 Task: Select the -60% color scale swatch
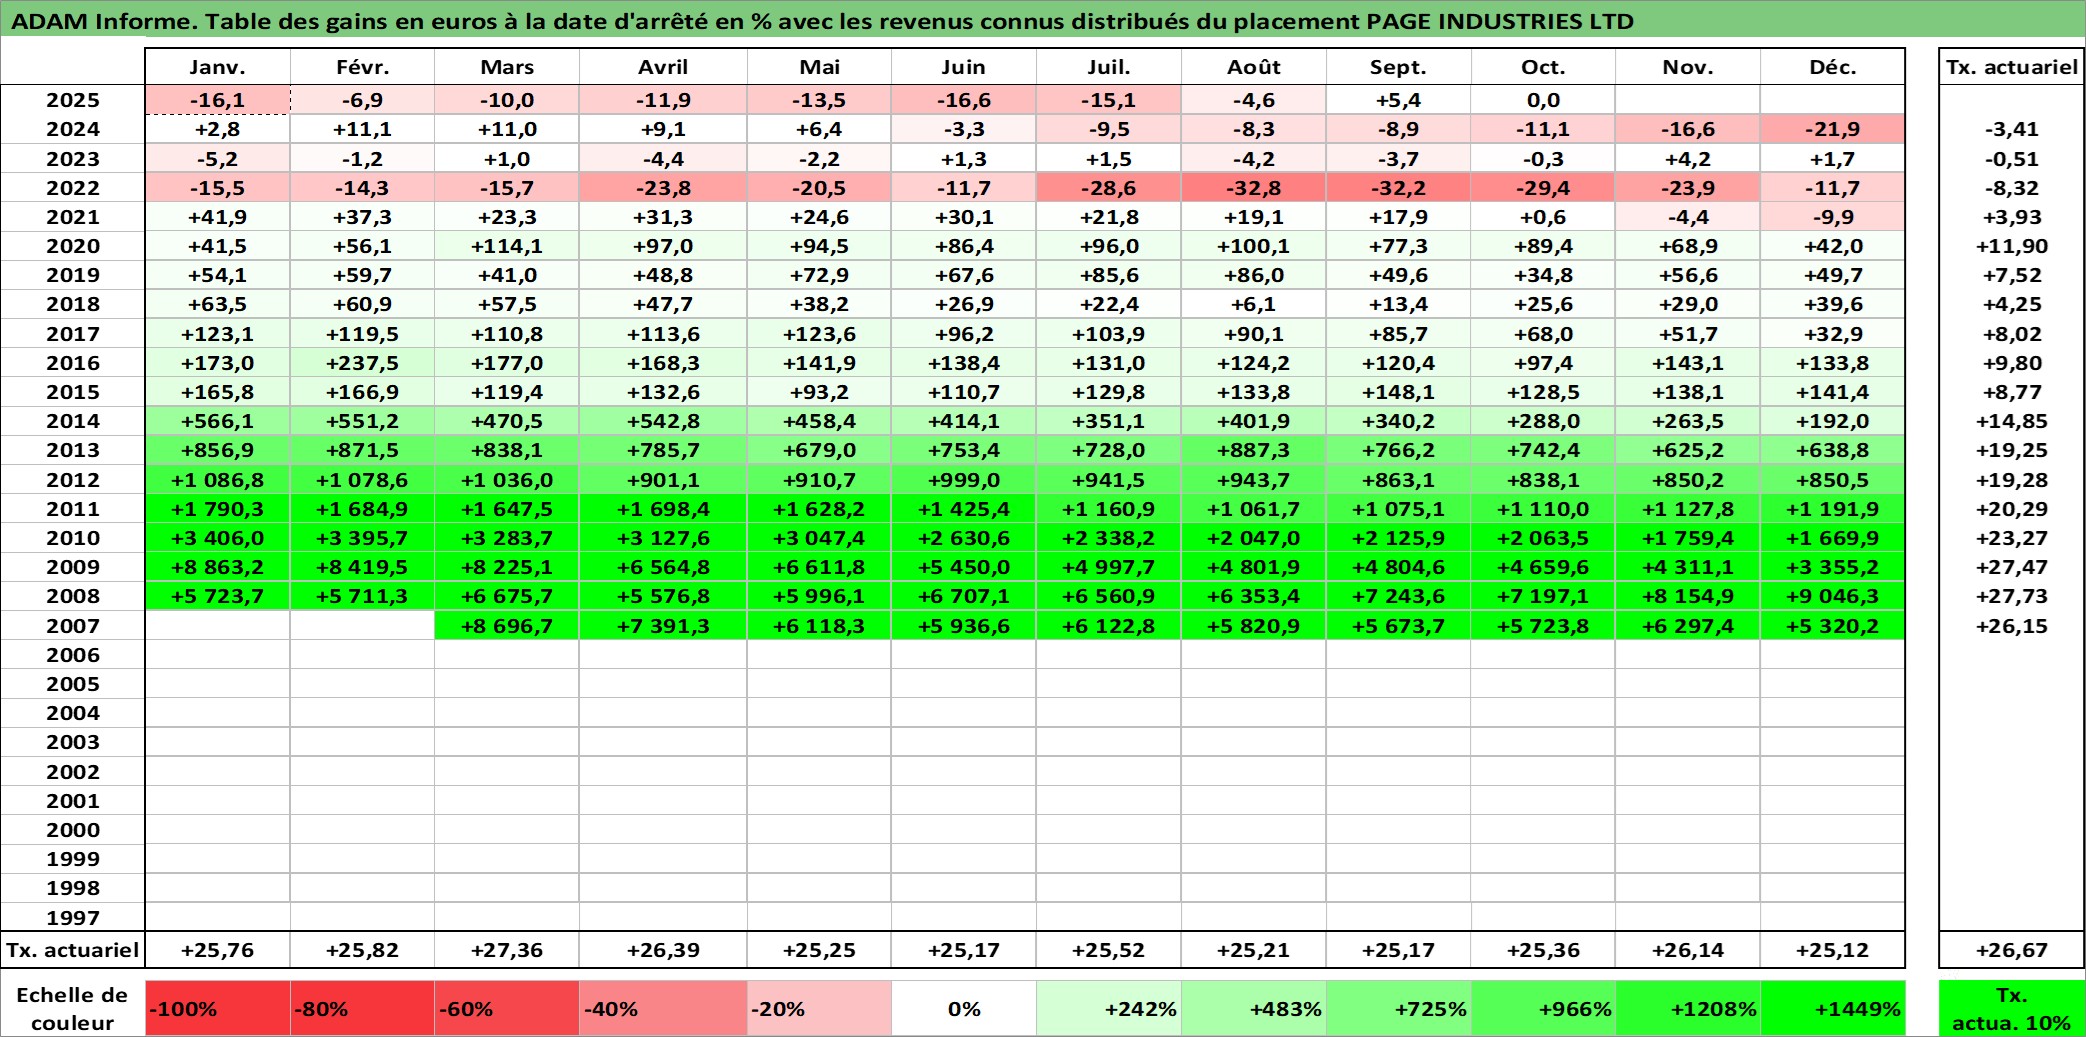click(507, 1008)
